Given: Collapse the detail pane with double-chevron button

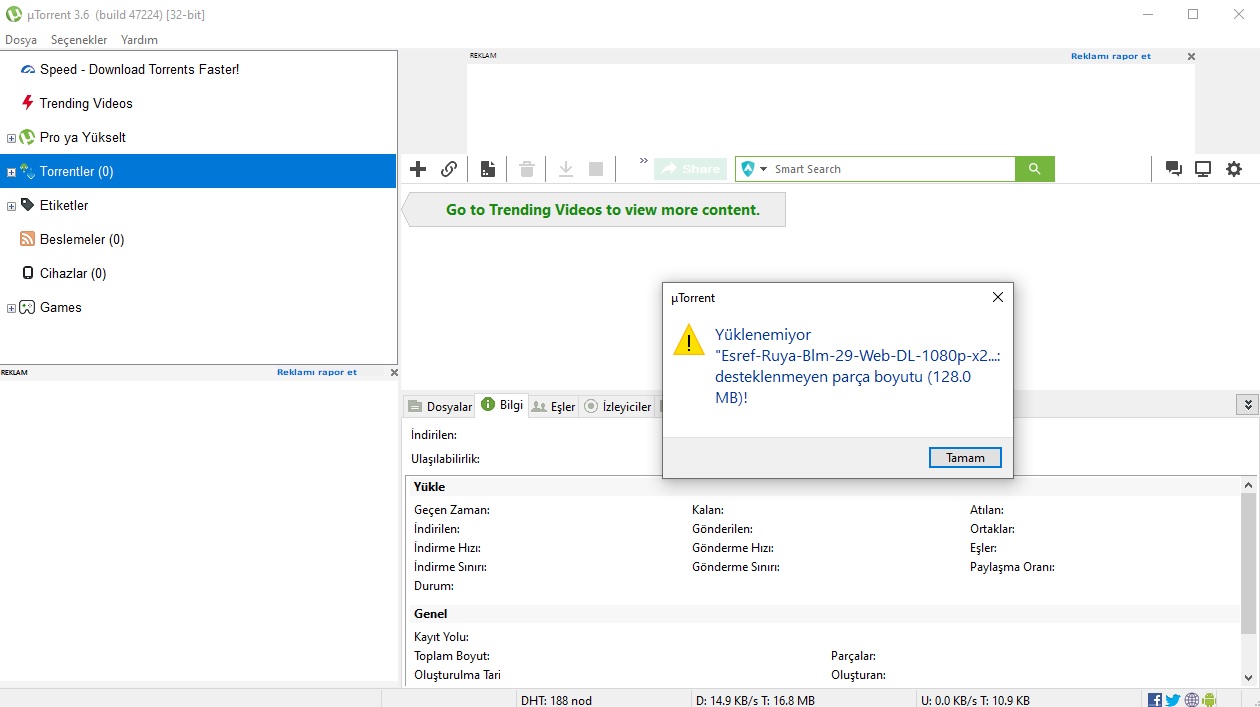Looking at the screenshot, I should [x=1247, y=404].
